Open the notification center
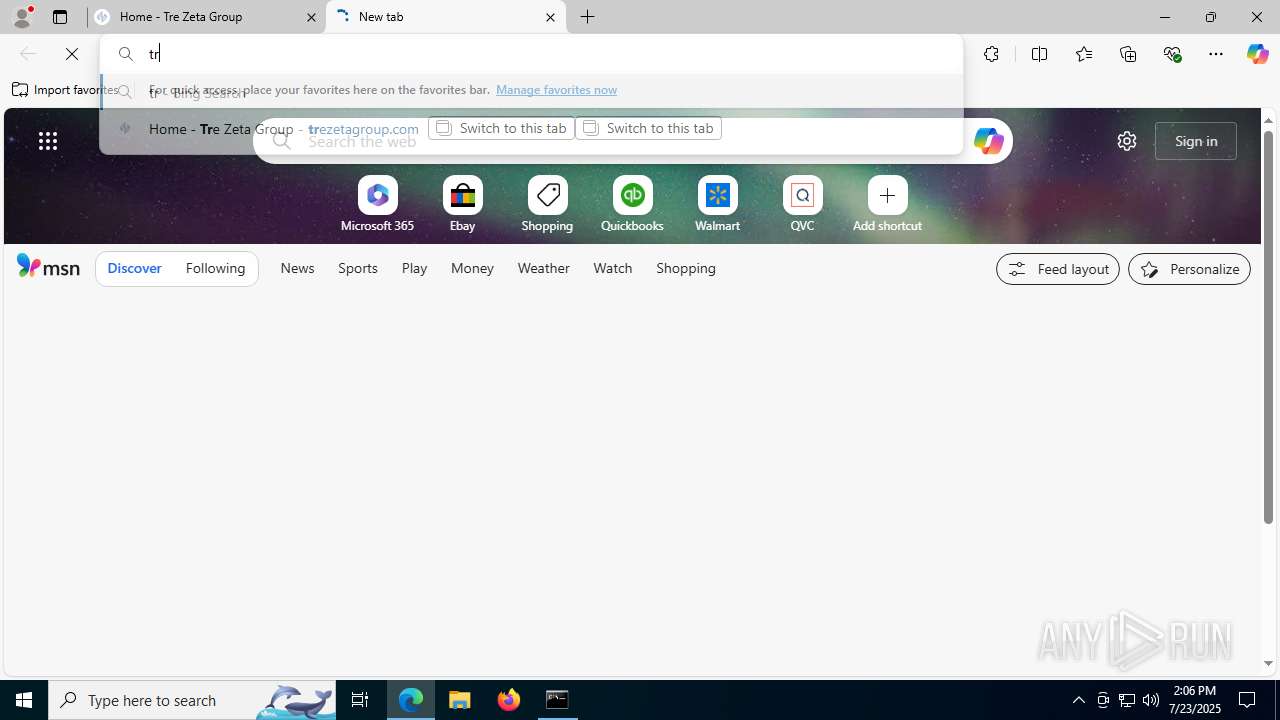This screenshot has height=720, width=1280. click(1248, 700)
